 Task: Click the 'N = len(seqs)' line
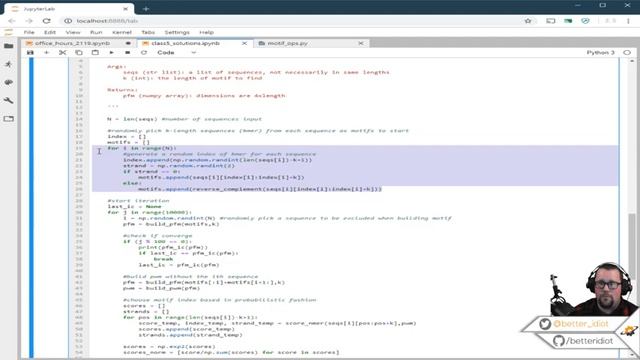pos(132,119)
